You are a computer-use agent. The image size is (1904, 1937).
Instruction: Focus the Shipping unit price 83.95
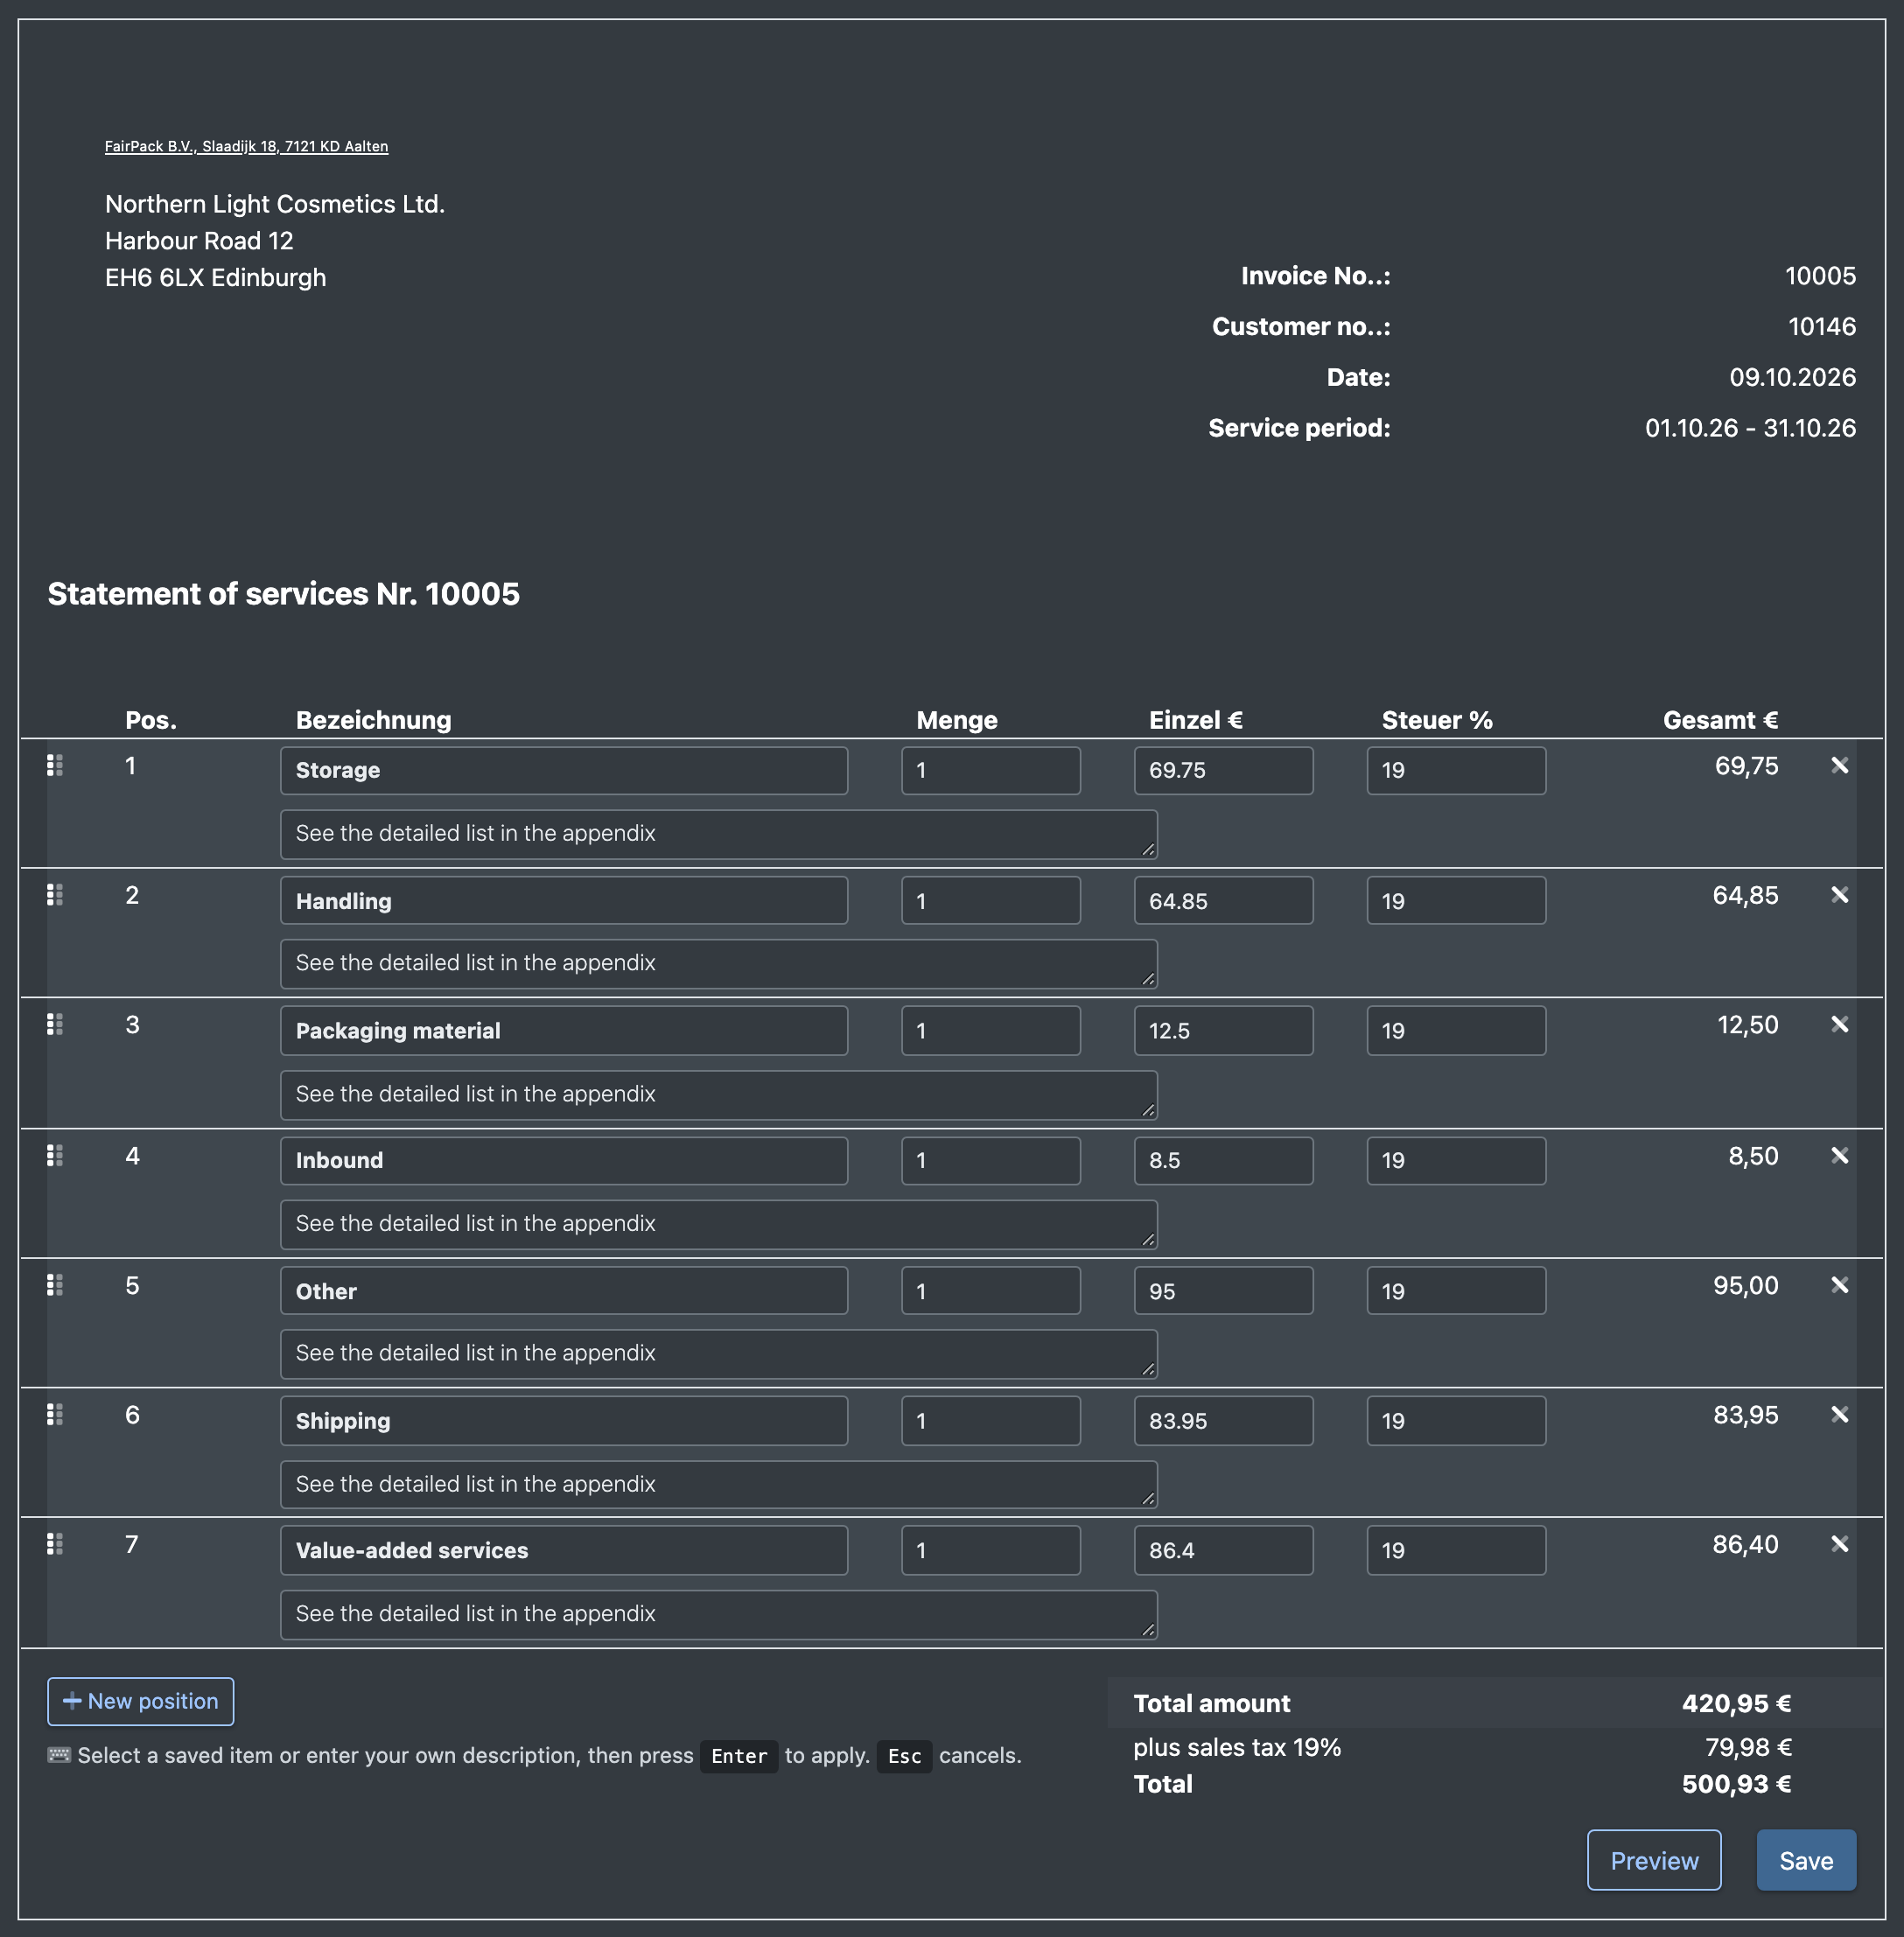(1223, 1421)
